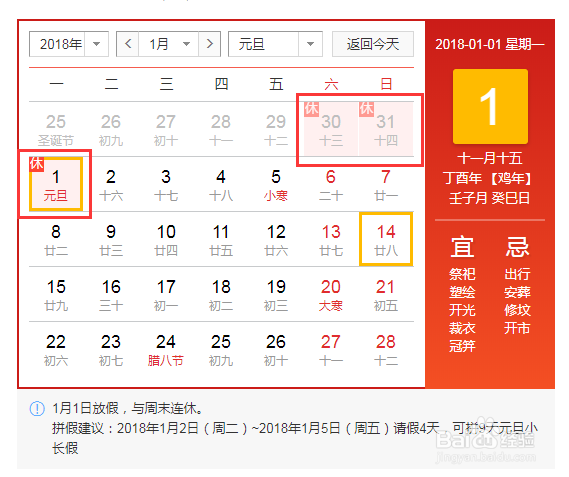Click the blue info icon
569x477 pixels.
pyautogui.click(x=37, y=409)
